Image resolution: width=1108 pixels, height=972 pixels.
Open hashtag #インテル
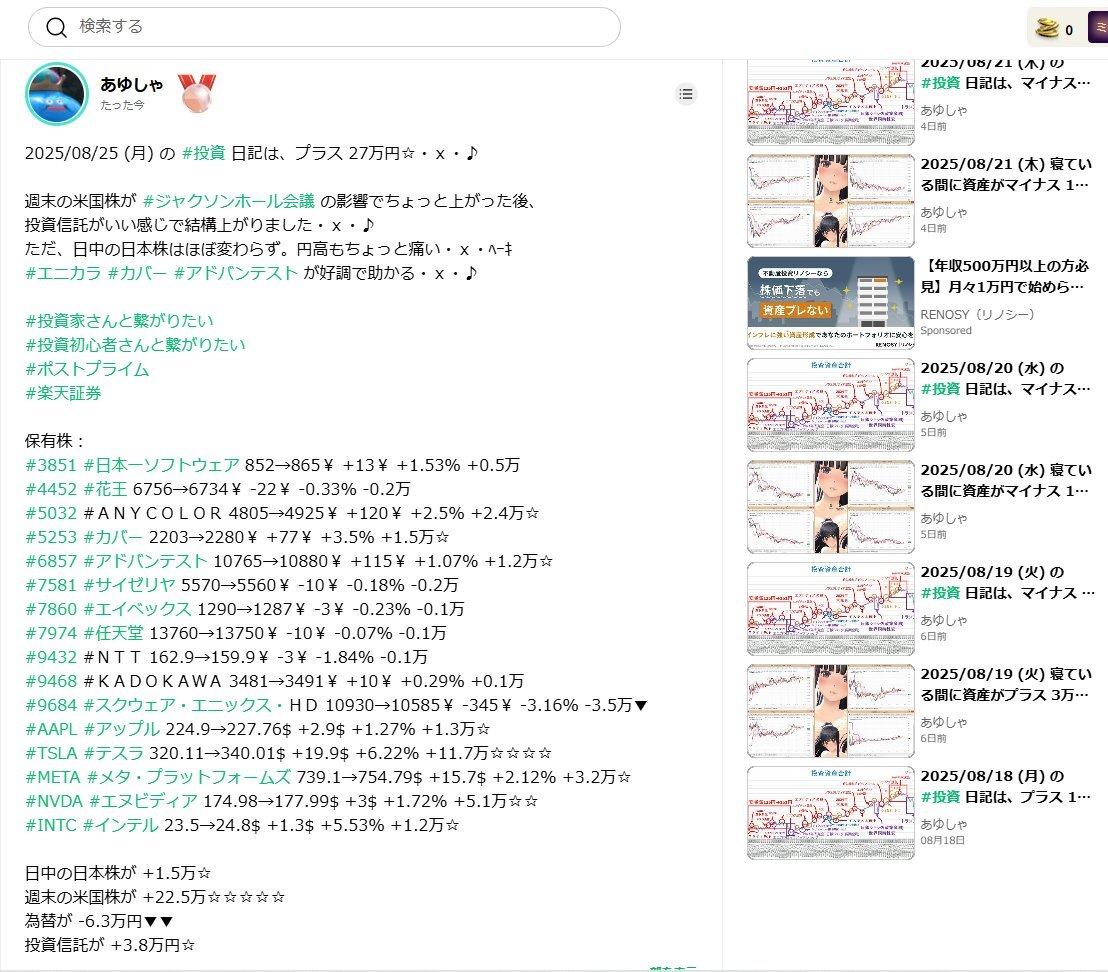[120, 826]
